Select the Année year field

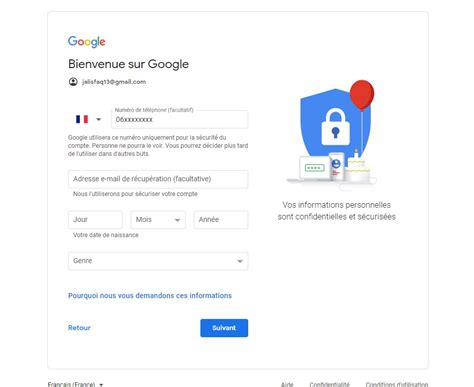point(221,220)
